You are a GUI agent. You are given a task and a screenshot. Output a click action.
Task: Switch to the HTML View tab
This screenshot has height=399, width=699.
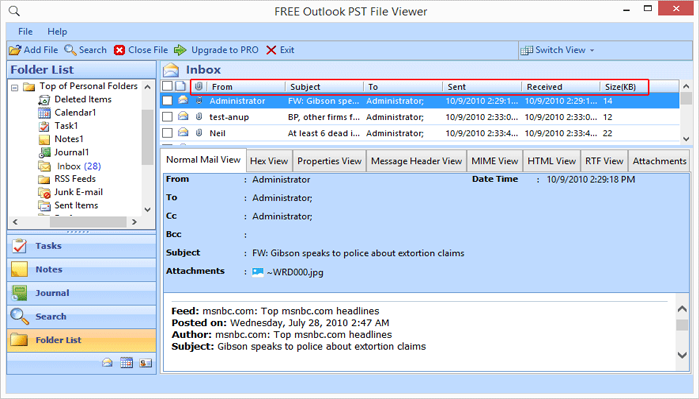[551, 161]
